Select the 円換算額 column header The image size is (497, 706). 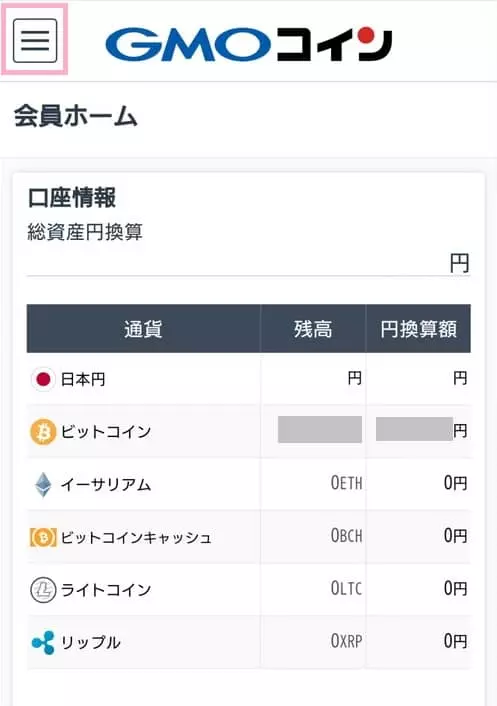pyautogui.click(x=418, y=329)
